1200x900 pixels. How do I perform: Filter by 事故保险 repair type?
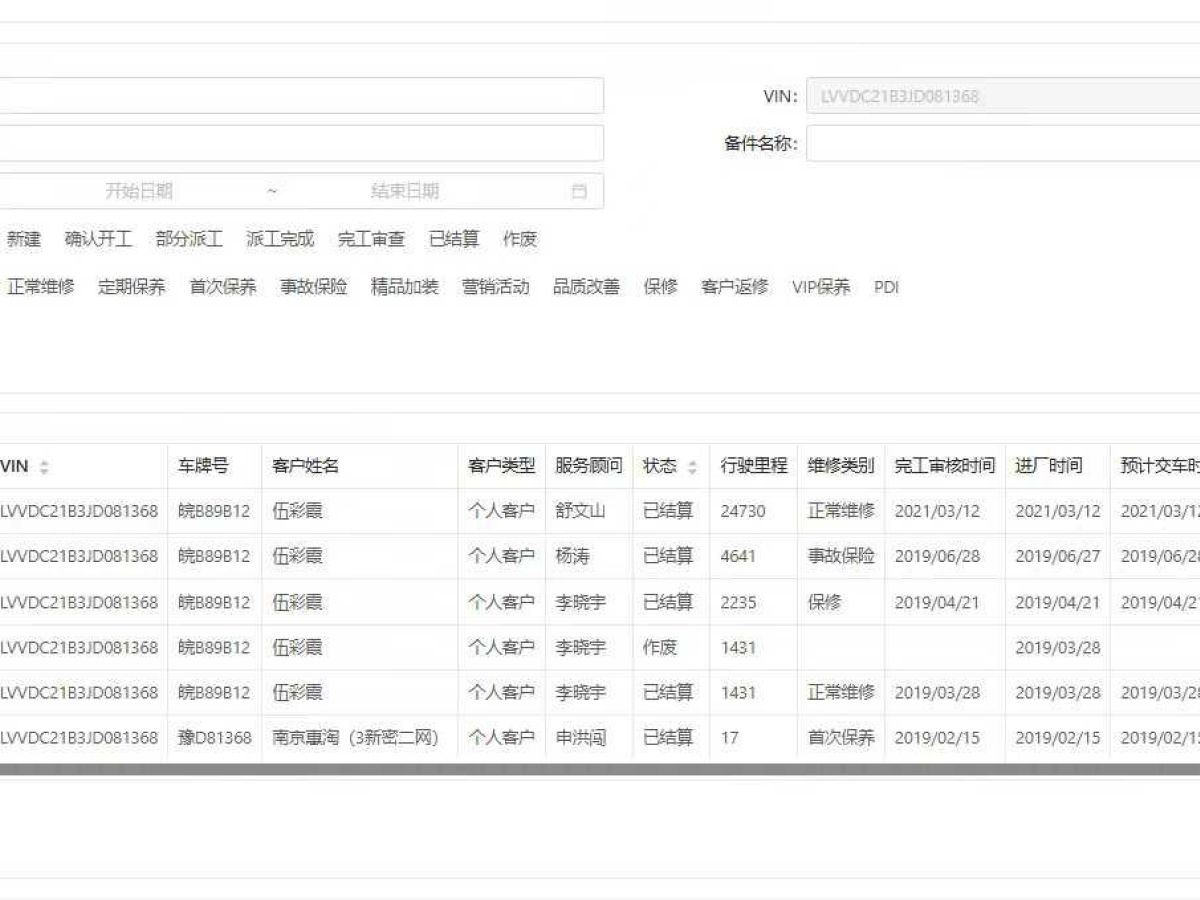[314, 287]
